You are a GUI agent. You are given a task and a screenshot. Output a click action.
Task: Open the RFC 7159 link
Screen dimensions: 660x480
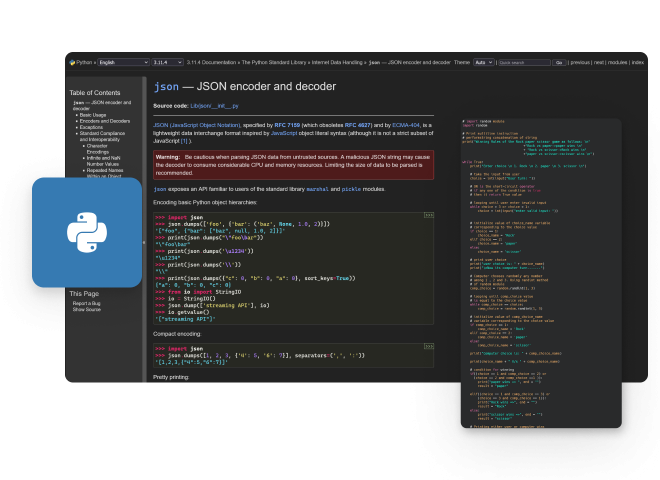[290, 125]
